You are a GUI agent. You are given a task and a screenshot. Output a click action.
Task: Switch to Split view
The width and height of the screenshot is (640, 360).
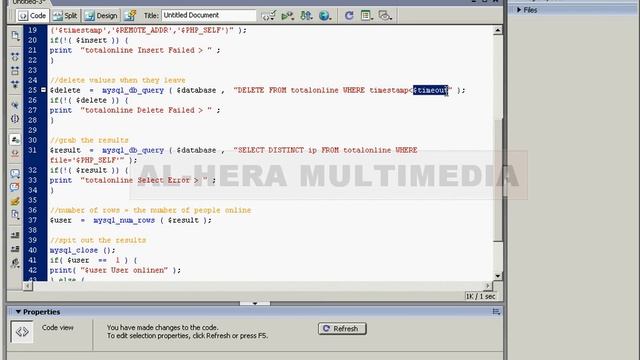pyautogui.click(x=65, y=16)
